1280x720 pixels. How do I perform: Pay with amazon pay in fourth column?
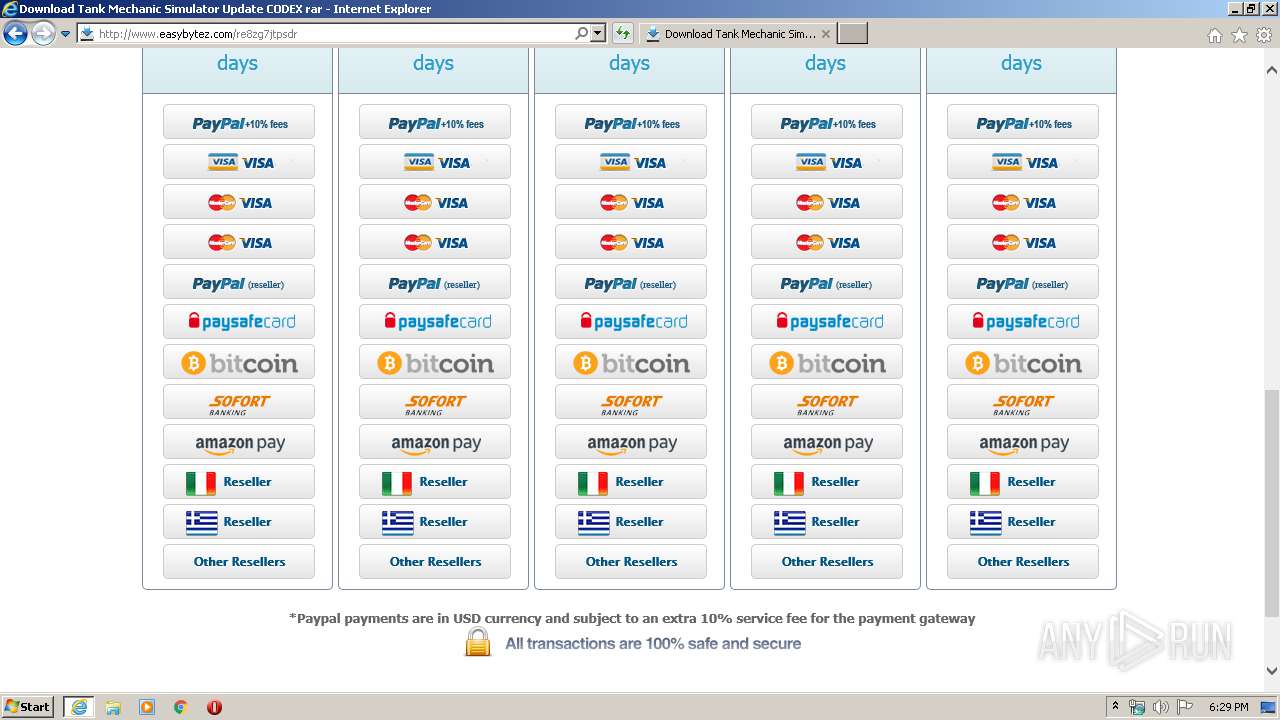pyautogui.click(x=827, y=442)
